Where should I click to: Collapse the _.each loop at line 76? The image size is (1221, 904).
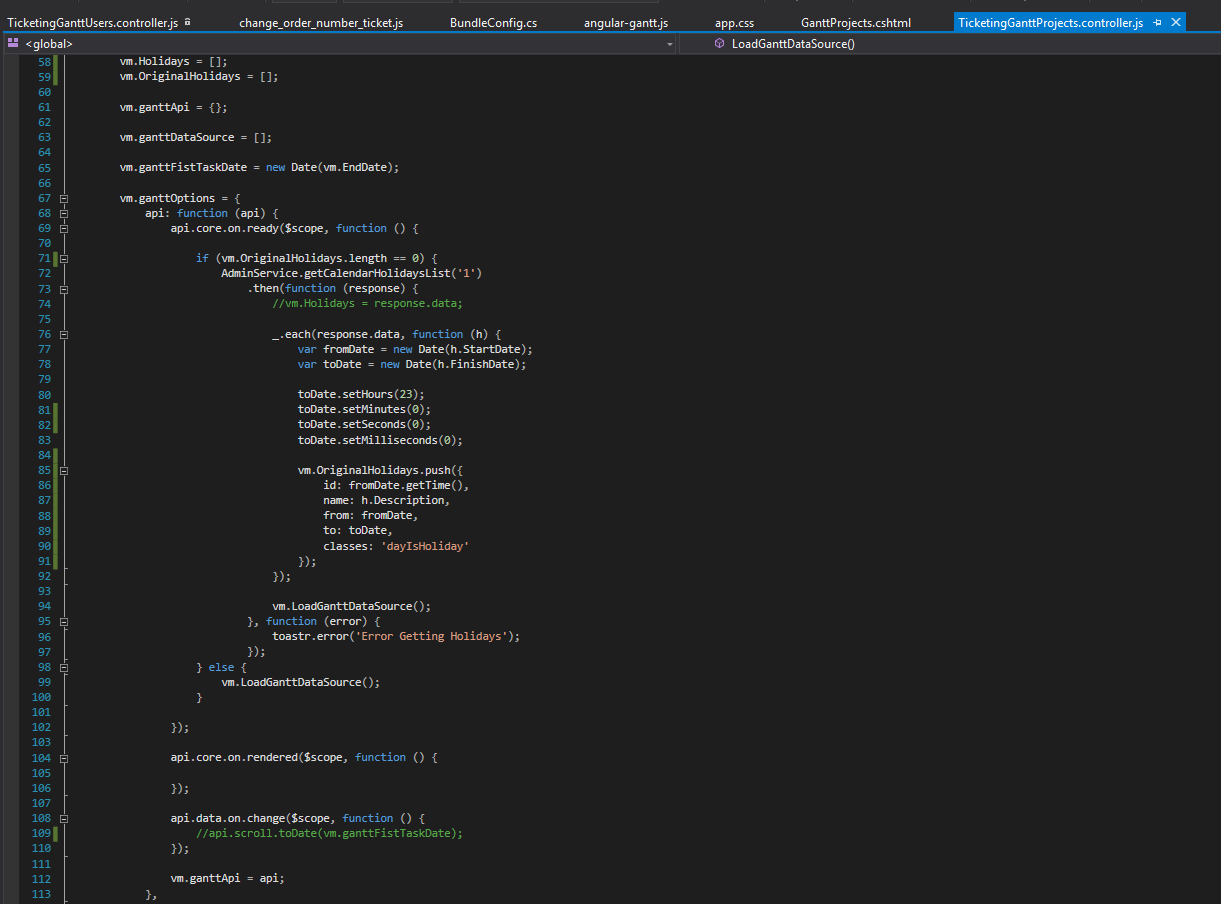tap(62, 333)
